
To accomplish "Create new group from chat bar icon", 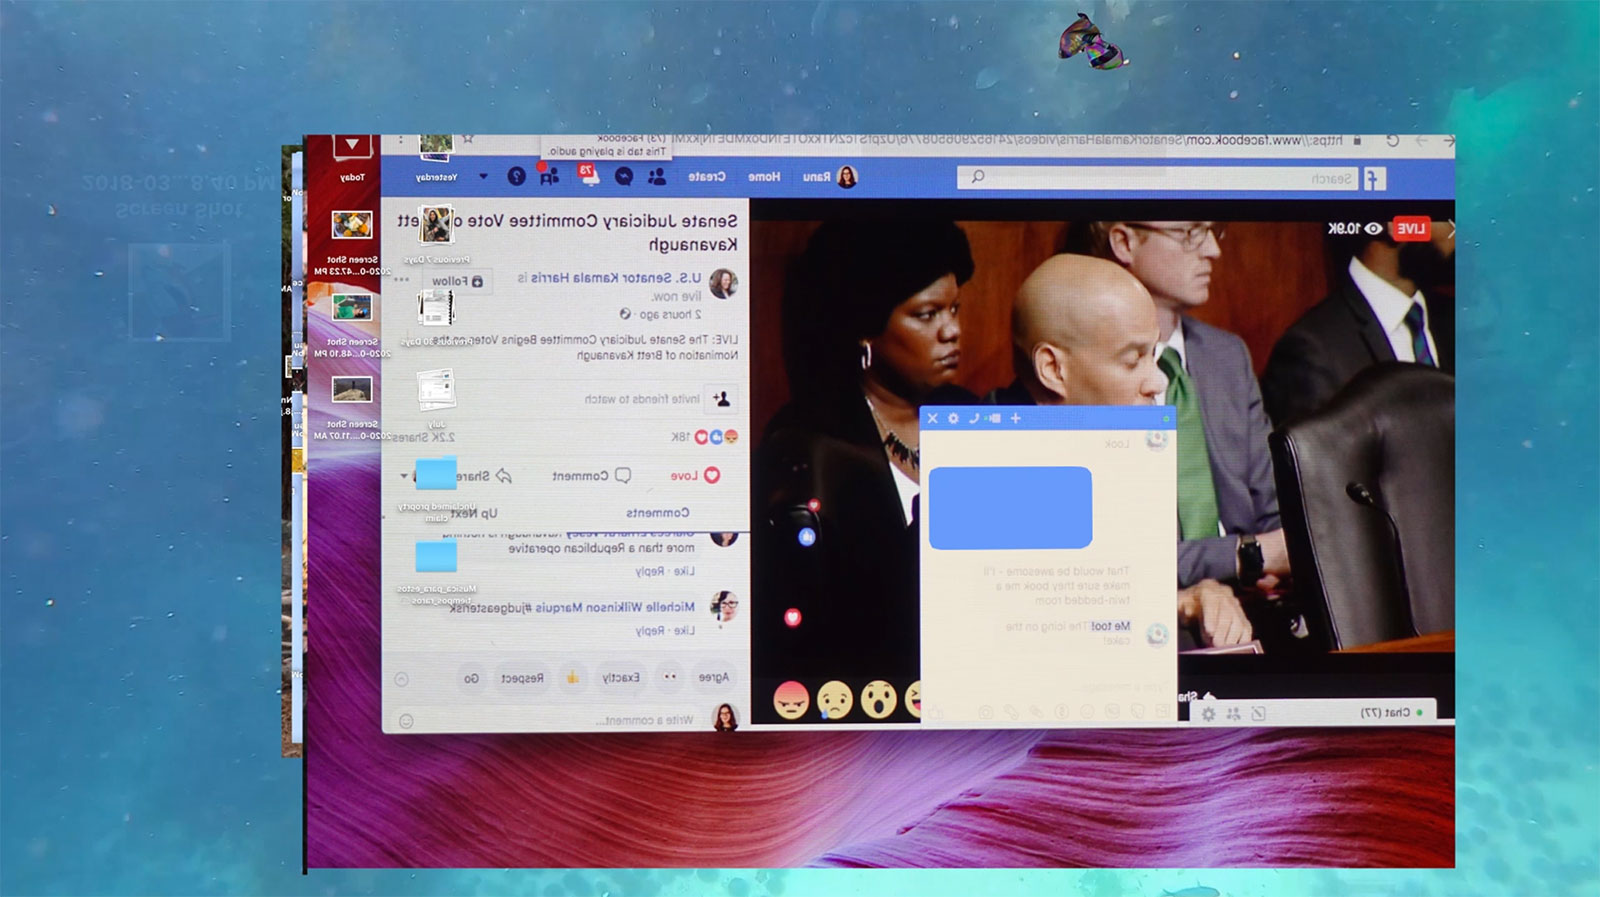I will tap(1233, 714).
